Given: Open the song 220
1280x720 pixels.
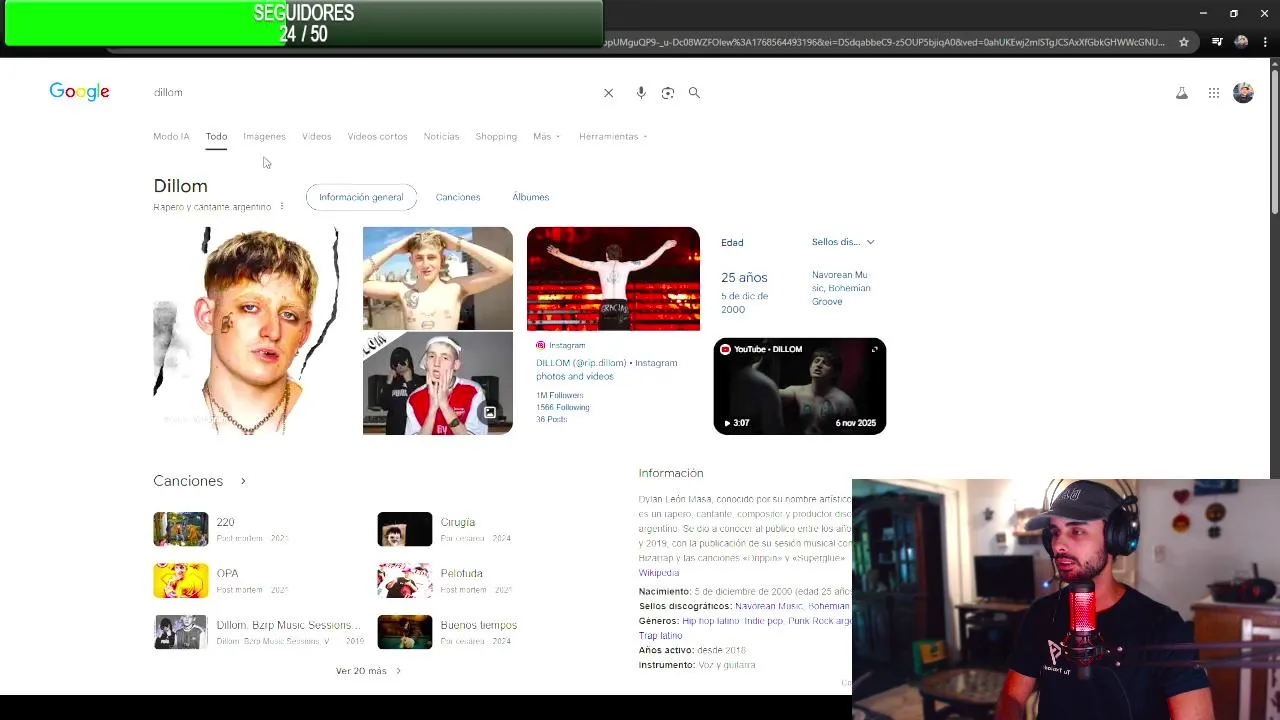Looking at the screenshot, I should pyautogui.click(x=225, y=522).
